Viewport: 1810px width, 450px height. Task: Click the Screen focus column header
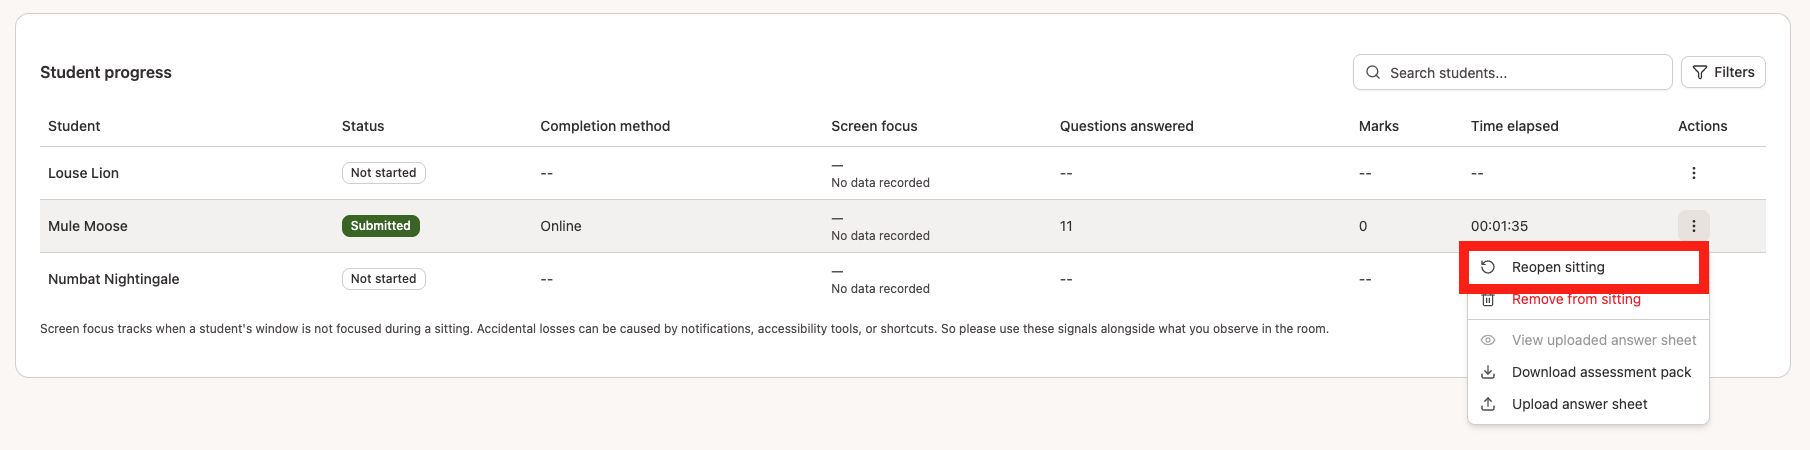[874, 126]
